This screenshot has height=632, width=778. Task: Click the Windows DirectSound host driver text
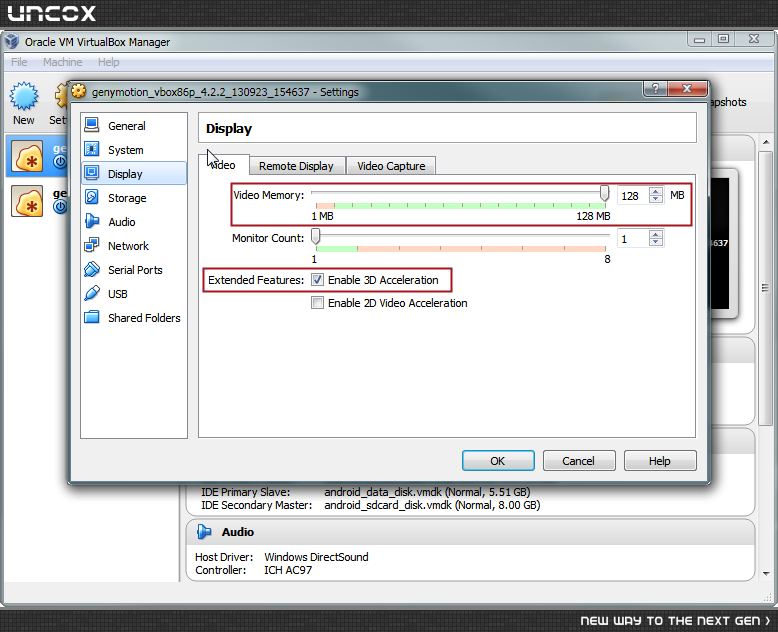(316, 557)
